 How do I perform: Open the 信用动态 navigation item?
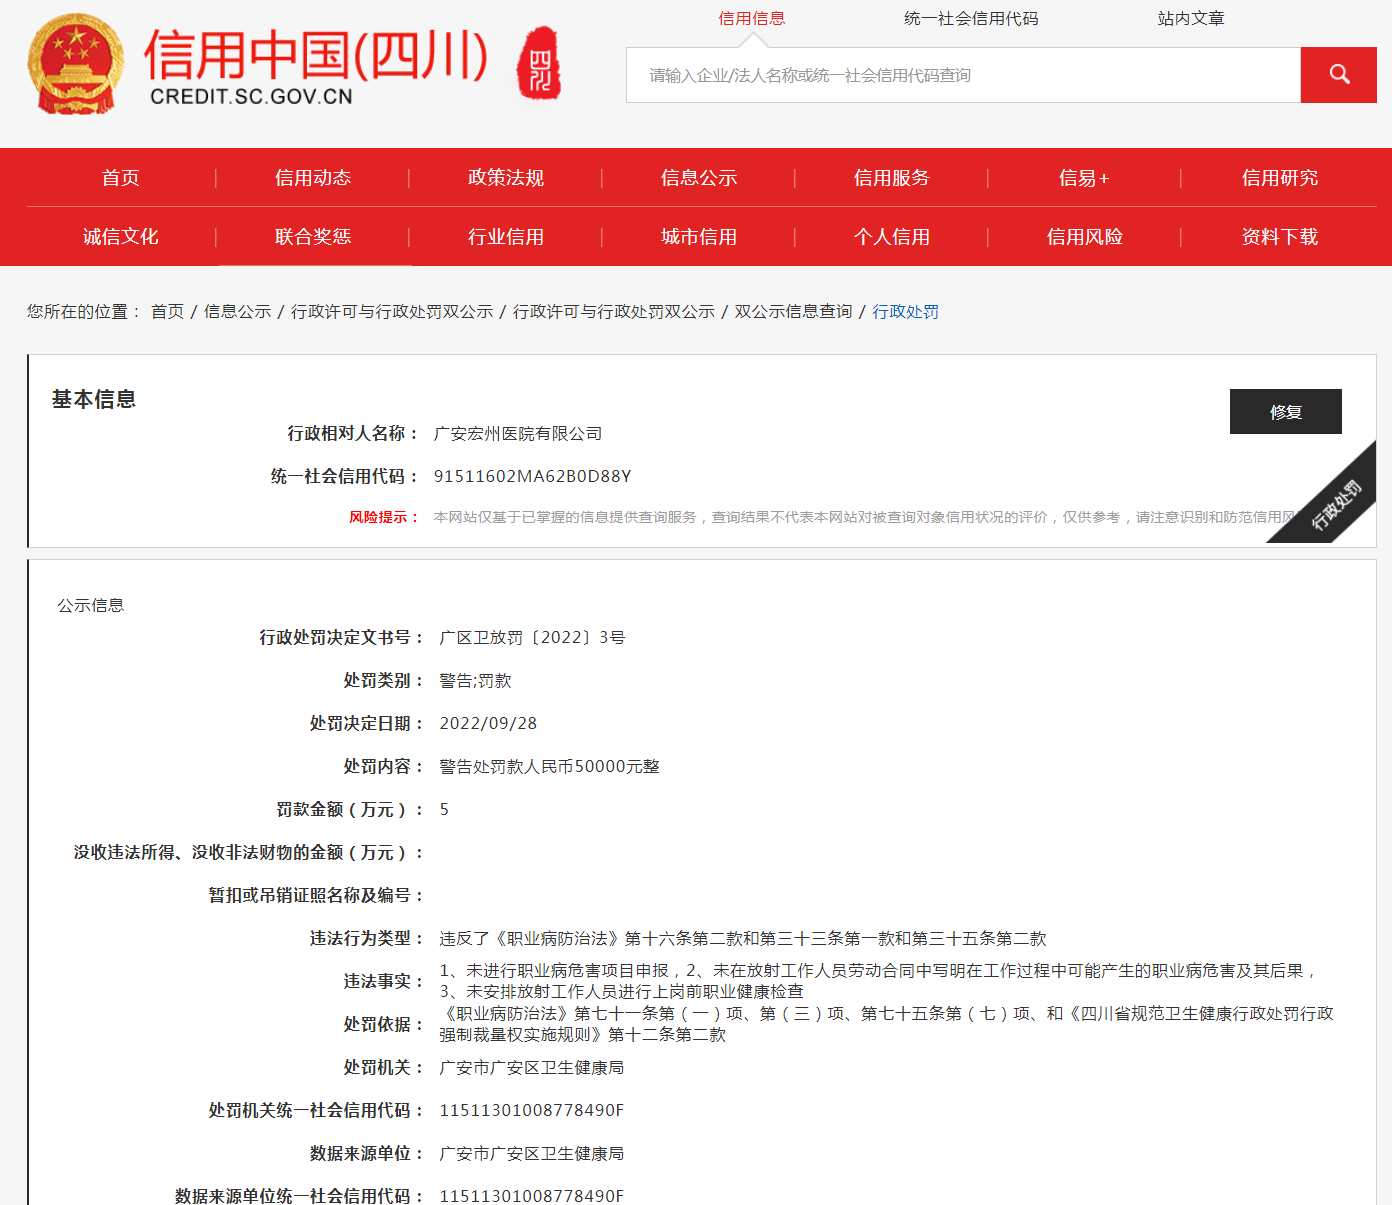tap(313, 178)
